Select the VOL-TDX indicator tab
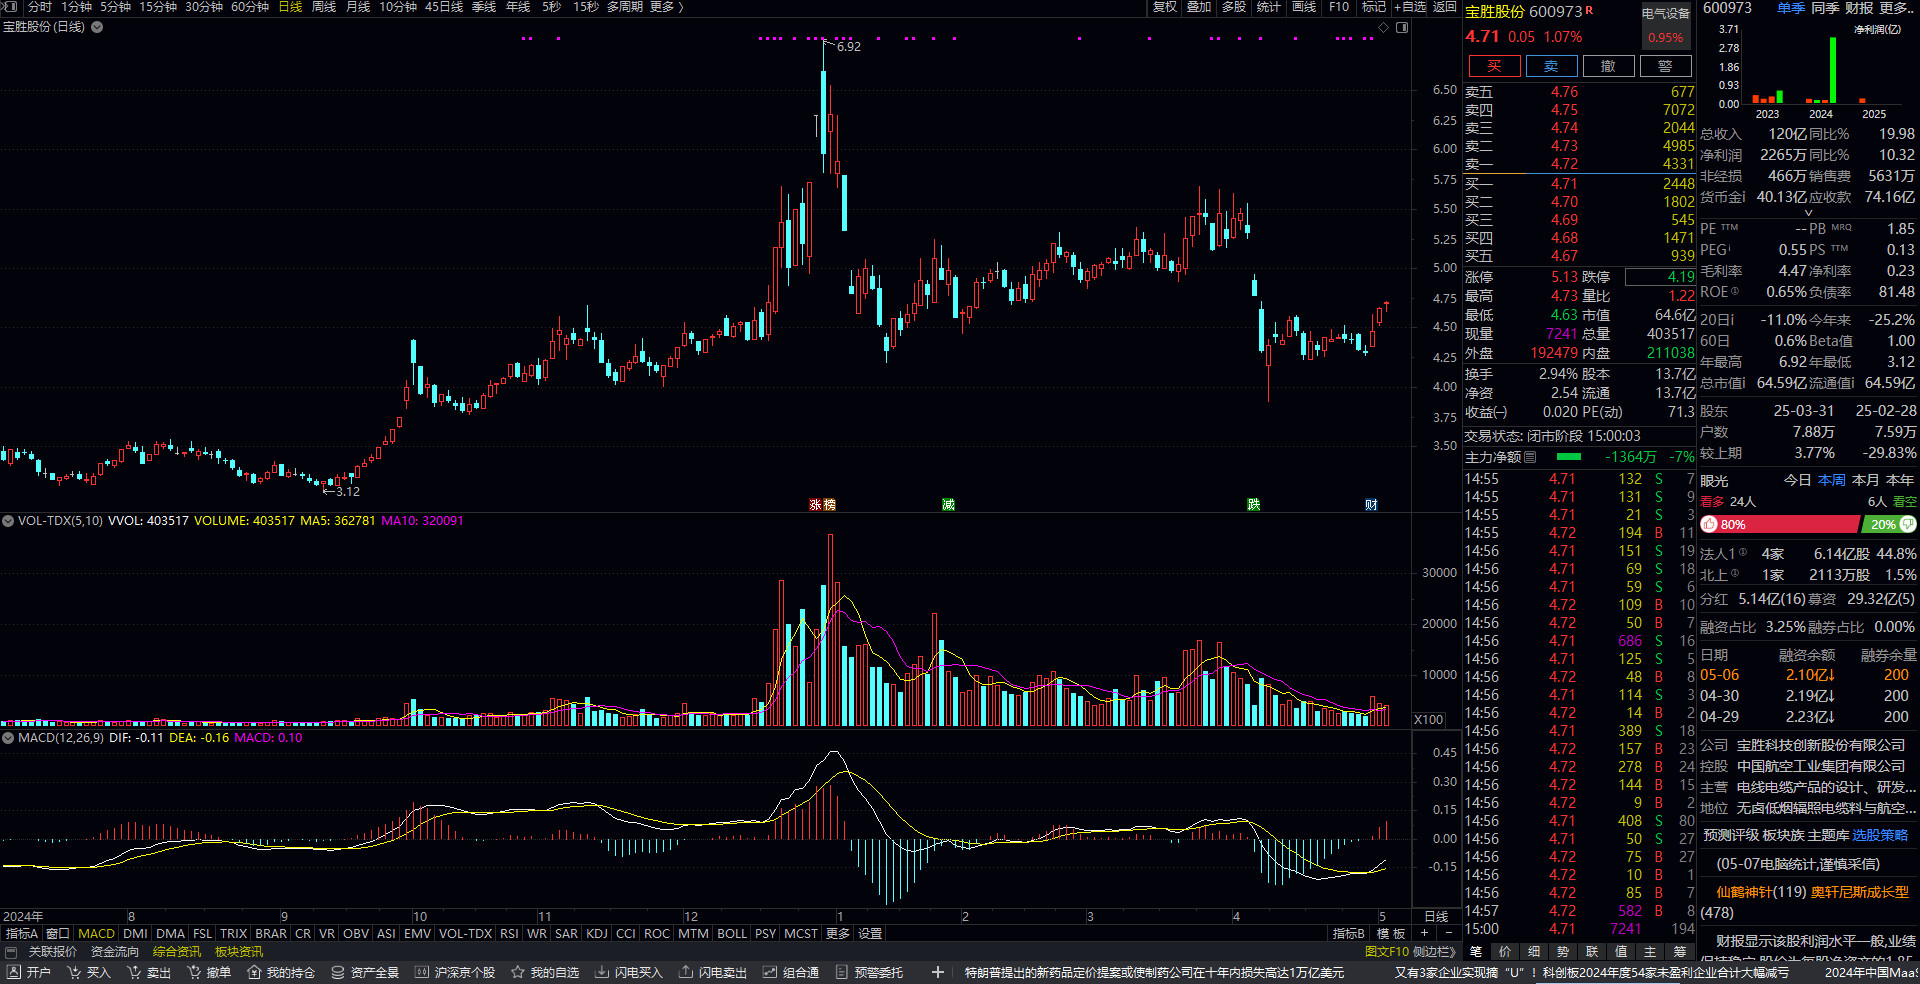Viewport: 1920px width, 984px height. point(466,933)
